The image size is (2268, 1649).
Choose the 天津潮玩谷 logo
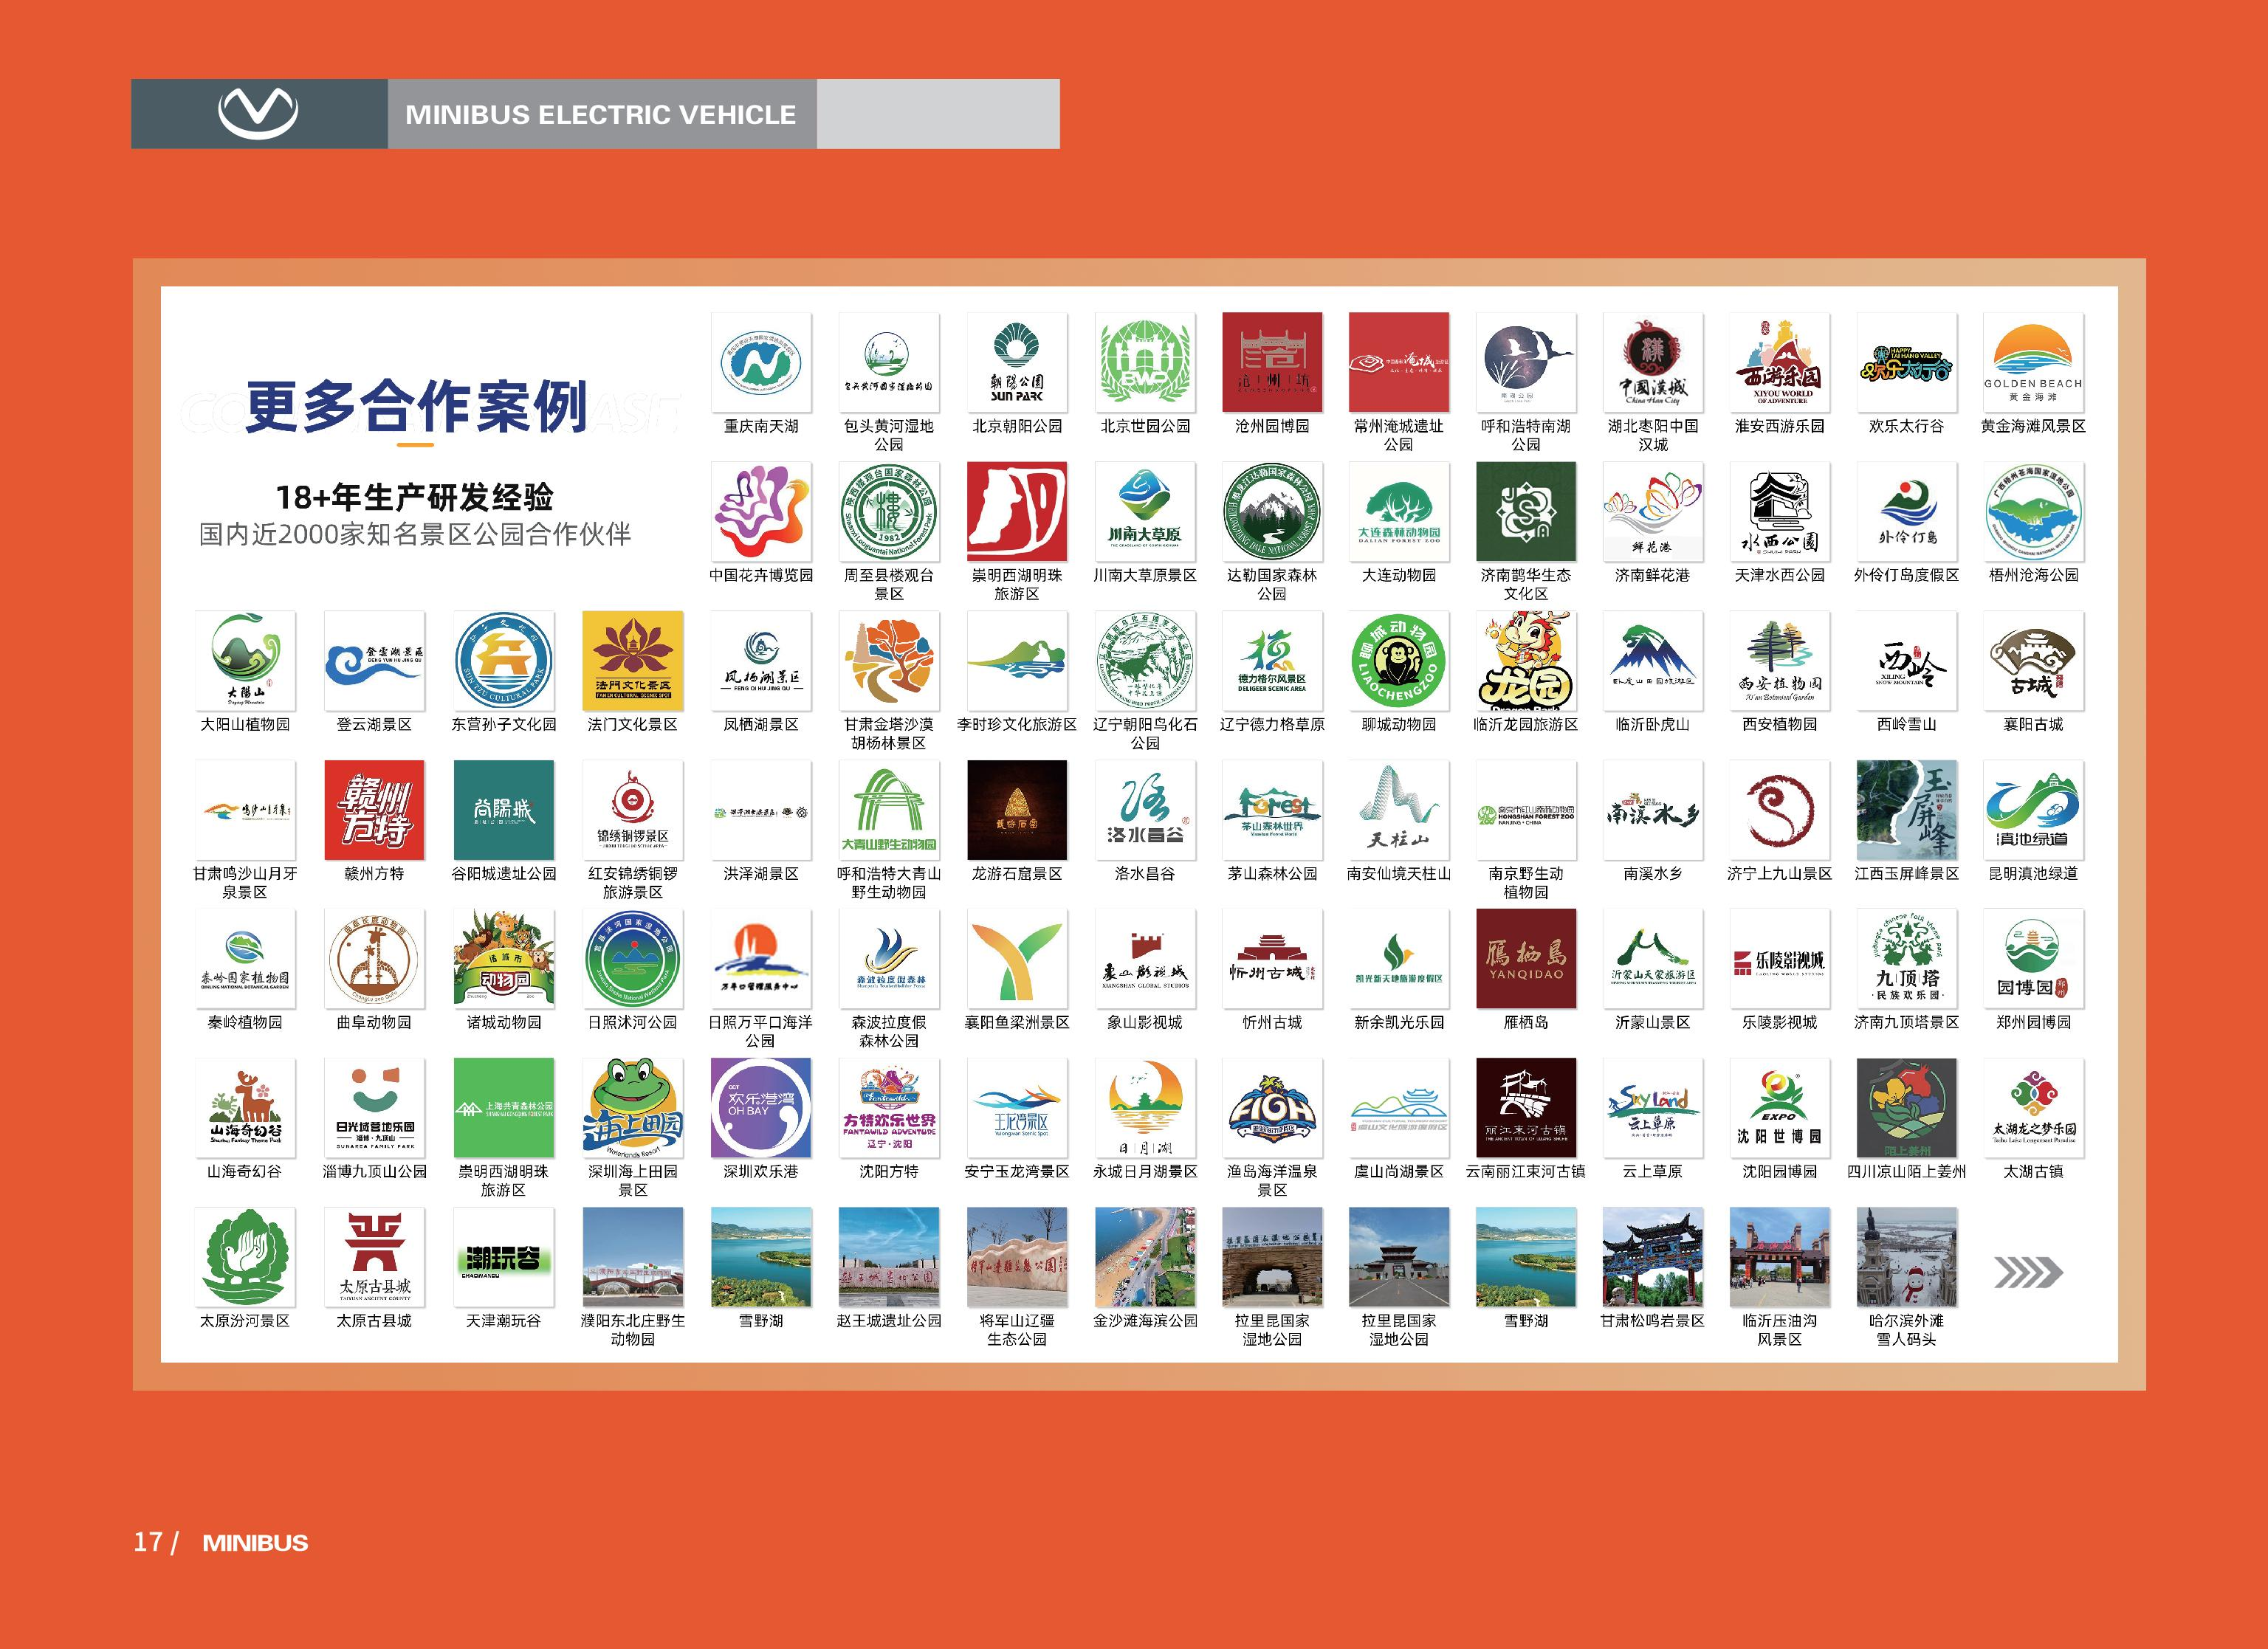(x=503, y=1257)
